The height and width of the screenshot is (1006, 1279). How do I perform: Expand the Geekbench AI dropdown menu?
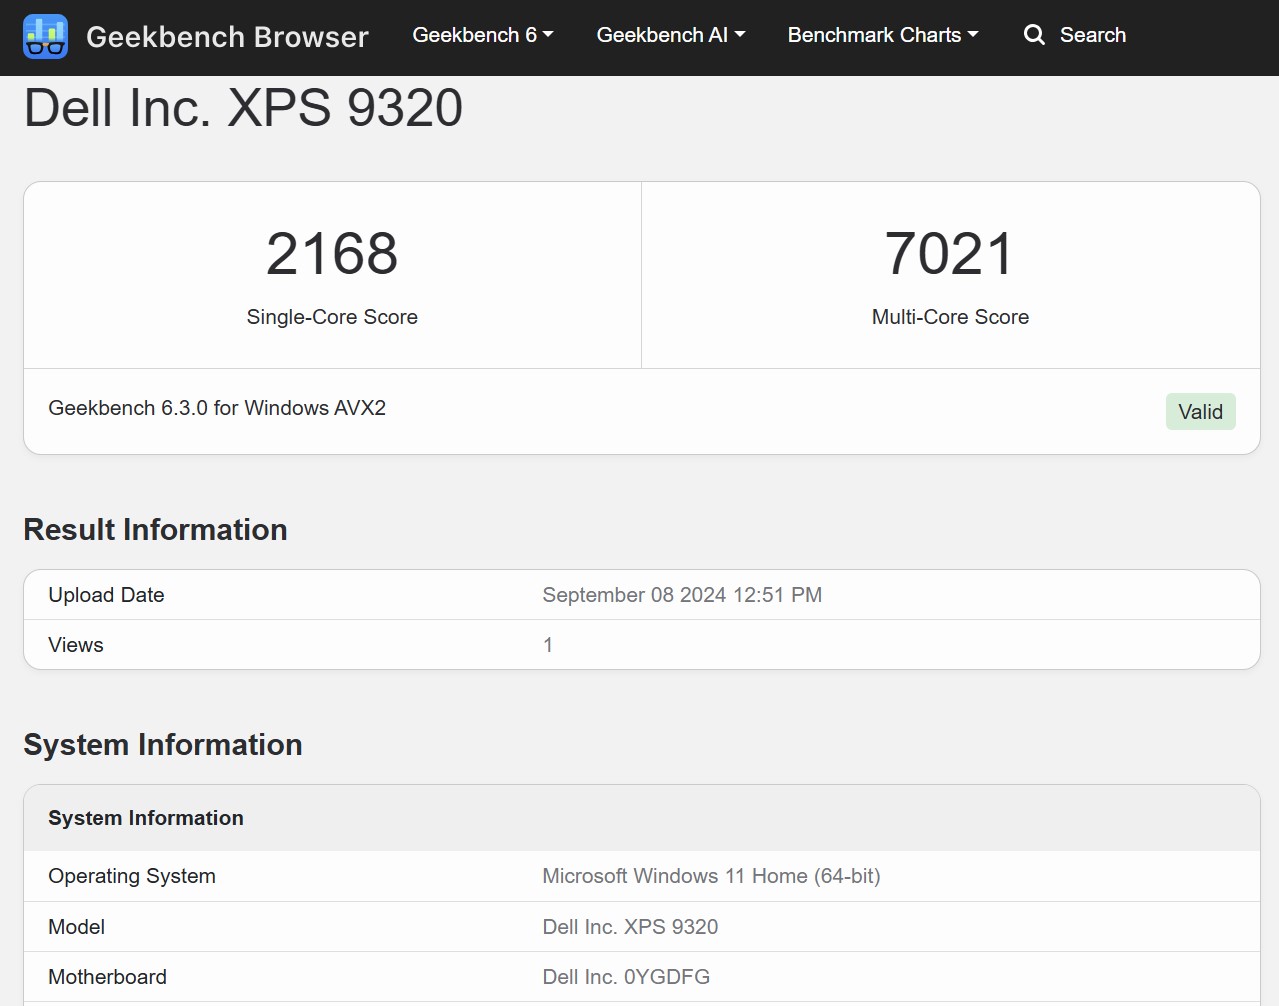tap(671, 35)
